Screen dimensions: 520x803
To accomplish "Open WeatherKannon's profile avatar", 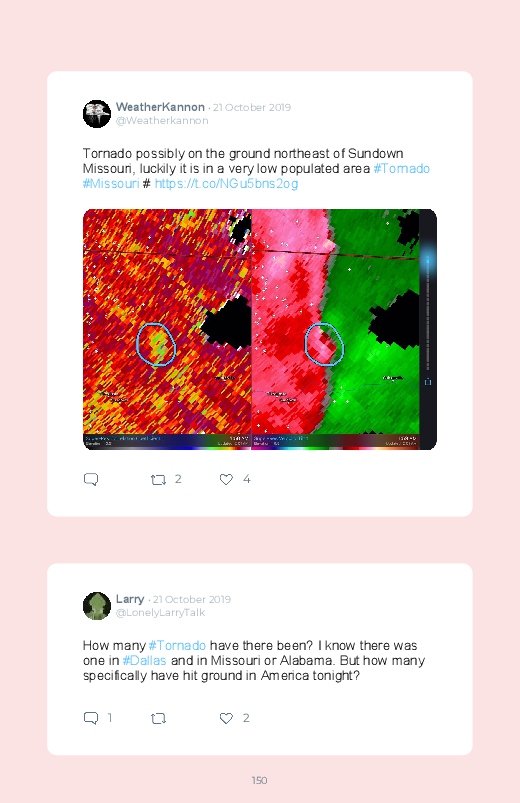I will [x=97, y=114].
